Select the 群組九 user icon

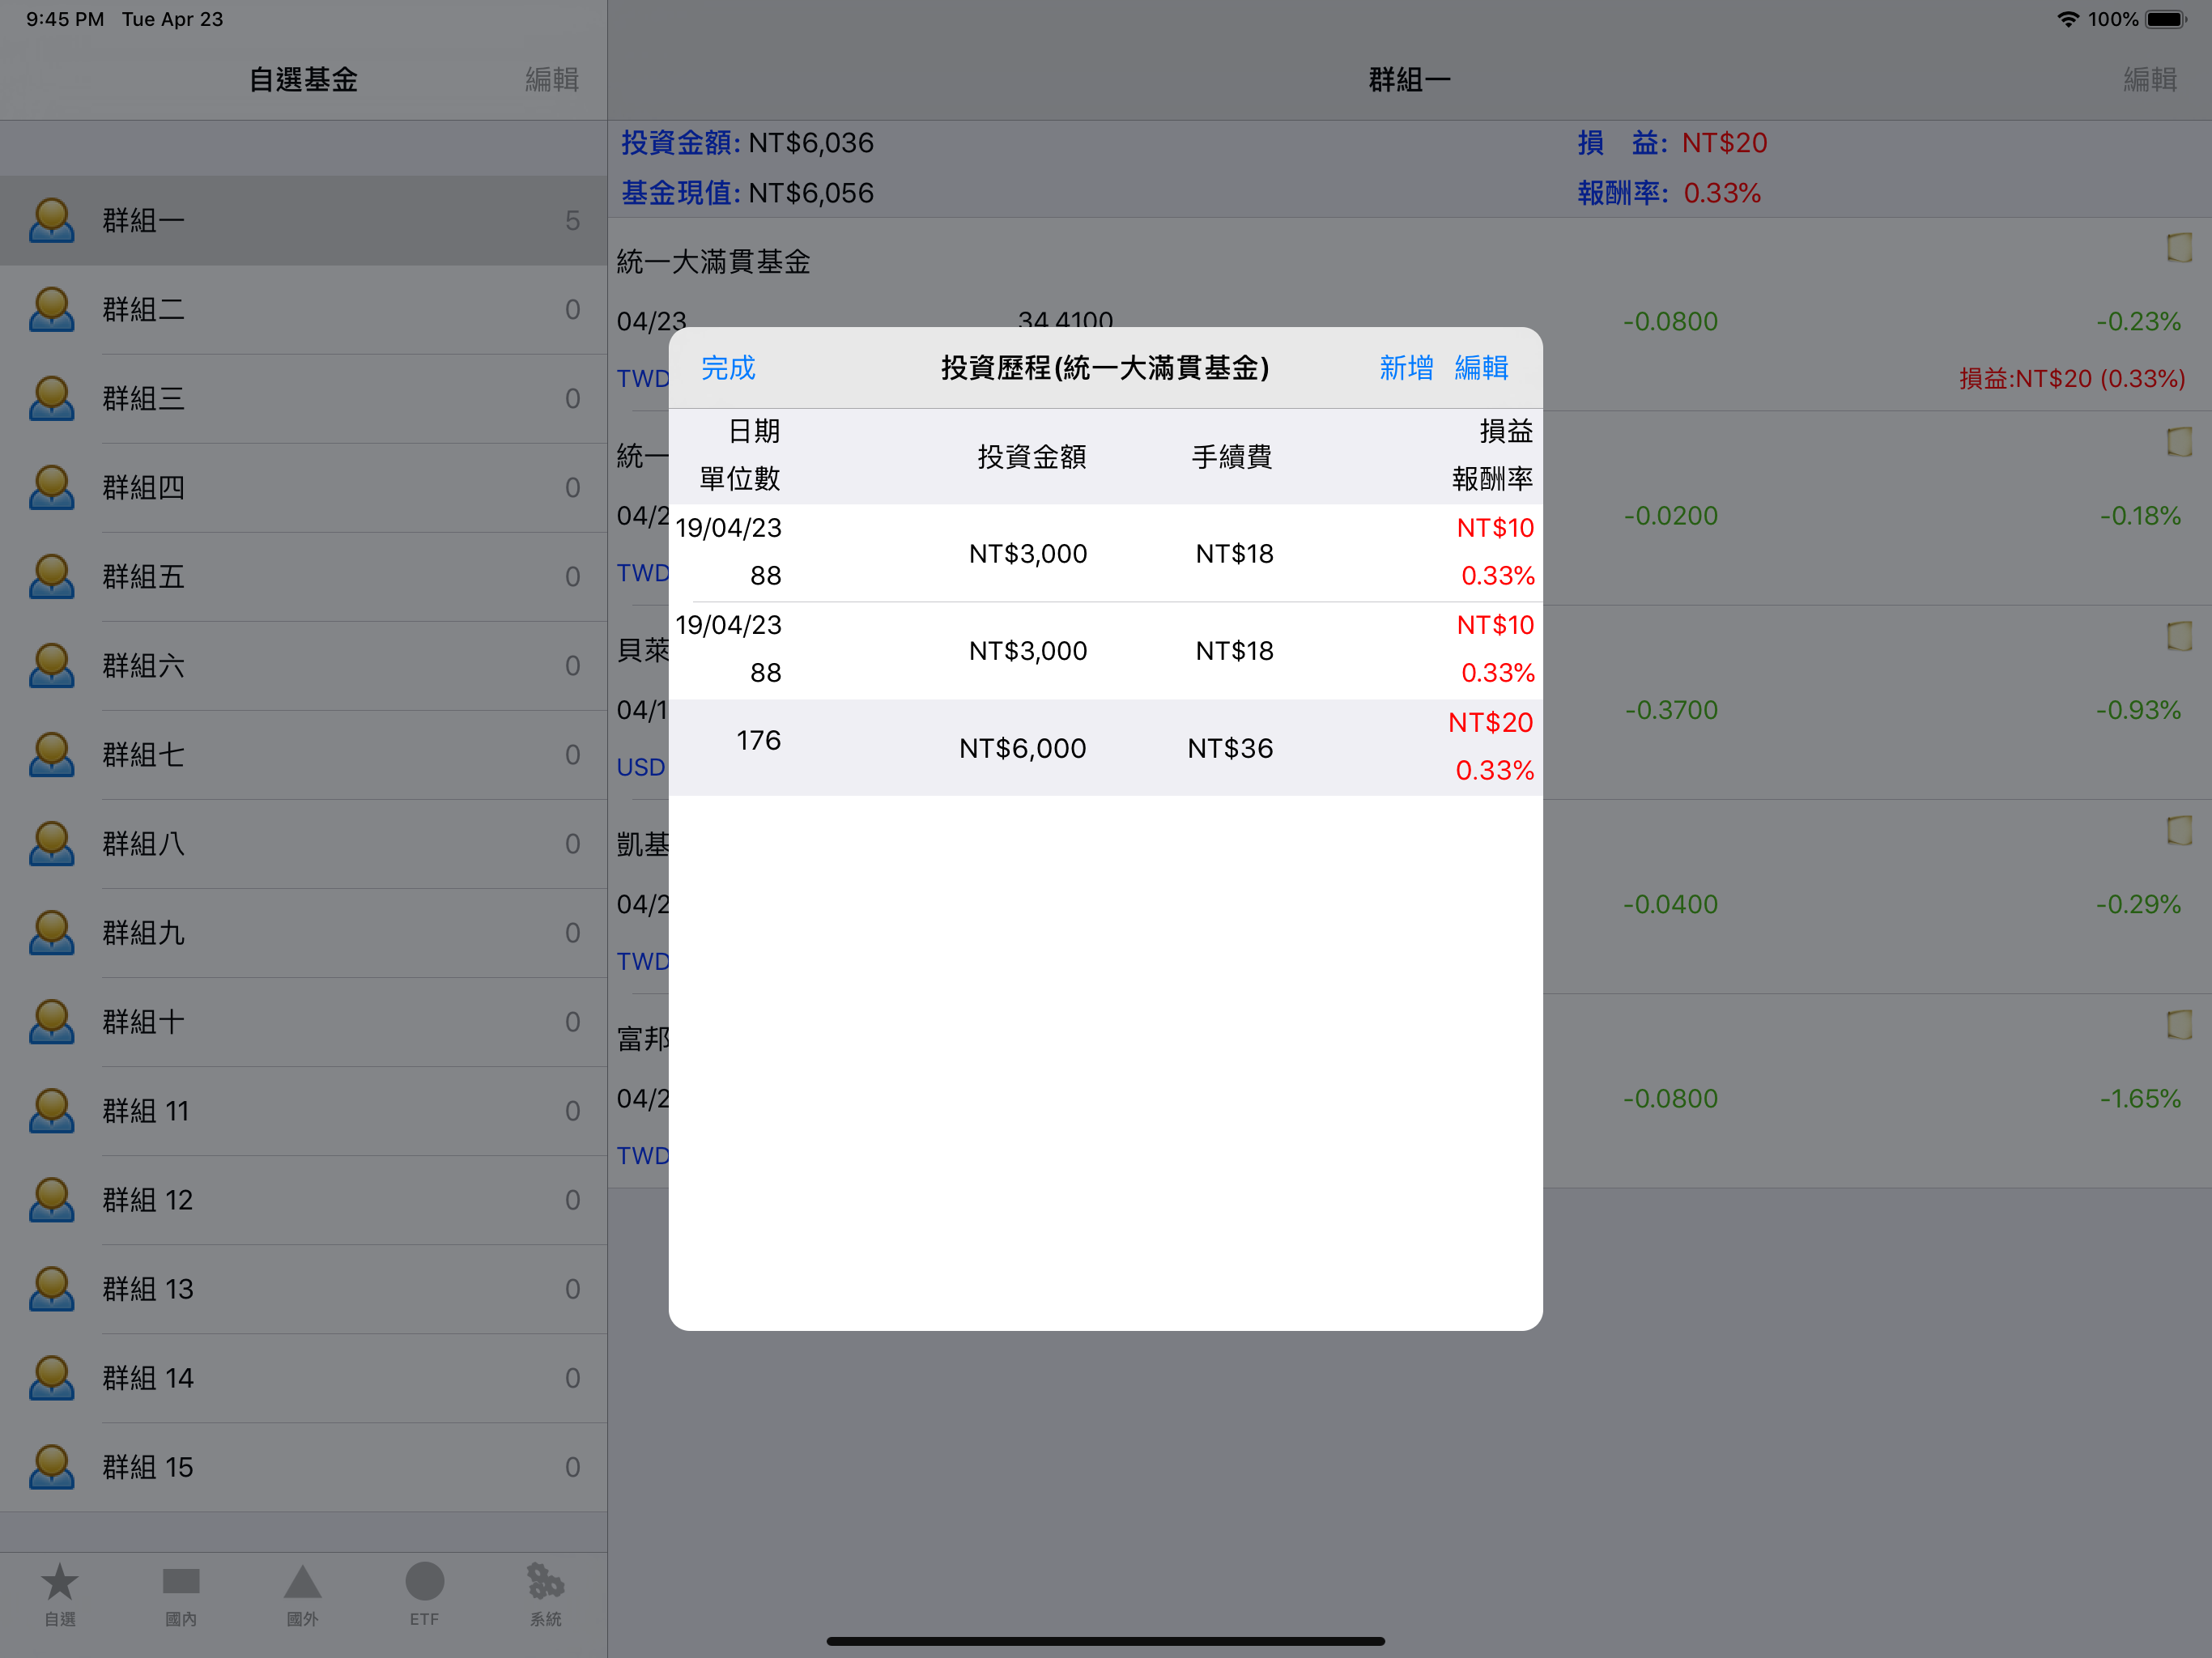(x=52, y=932)
